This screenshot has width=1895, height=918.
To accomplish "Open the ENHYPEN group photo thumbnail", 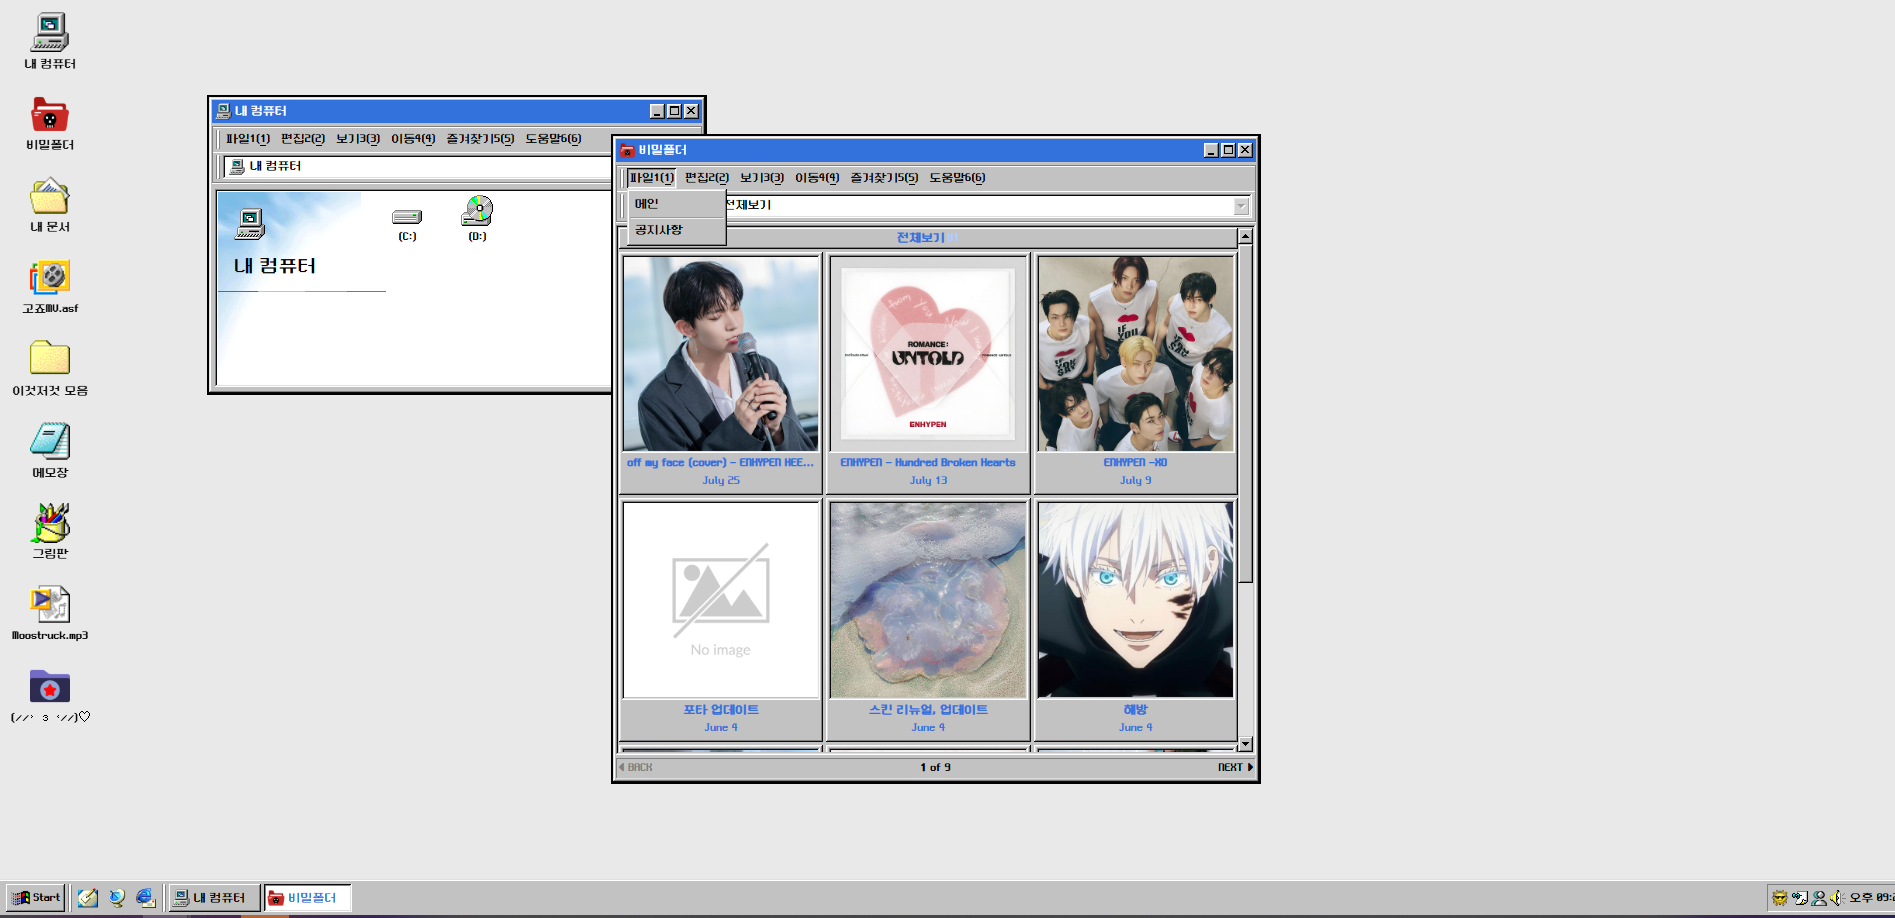I will (x=1136, y=354).
